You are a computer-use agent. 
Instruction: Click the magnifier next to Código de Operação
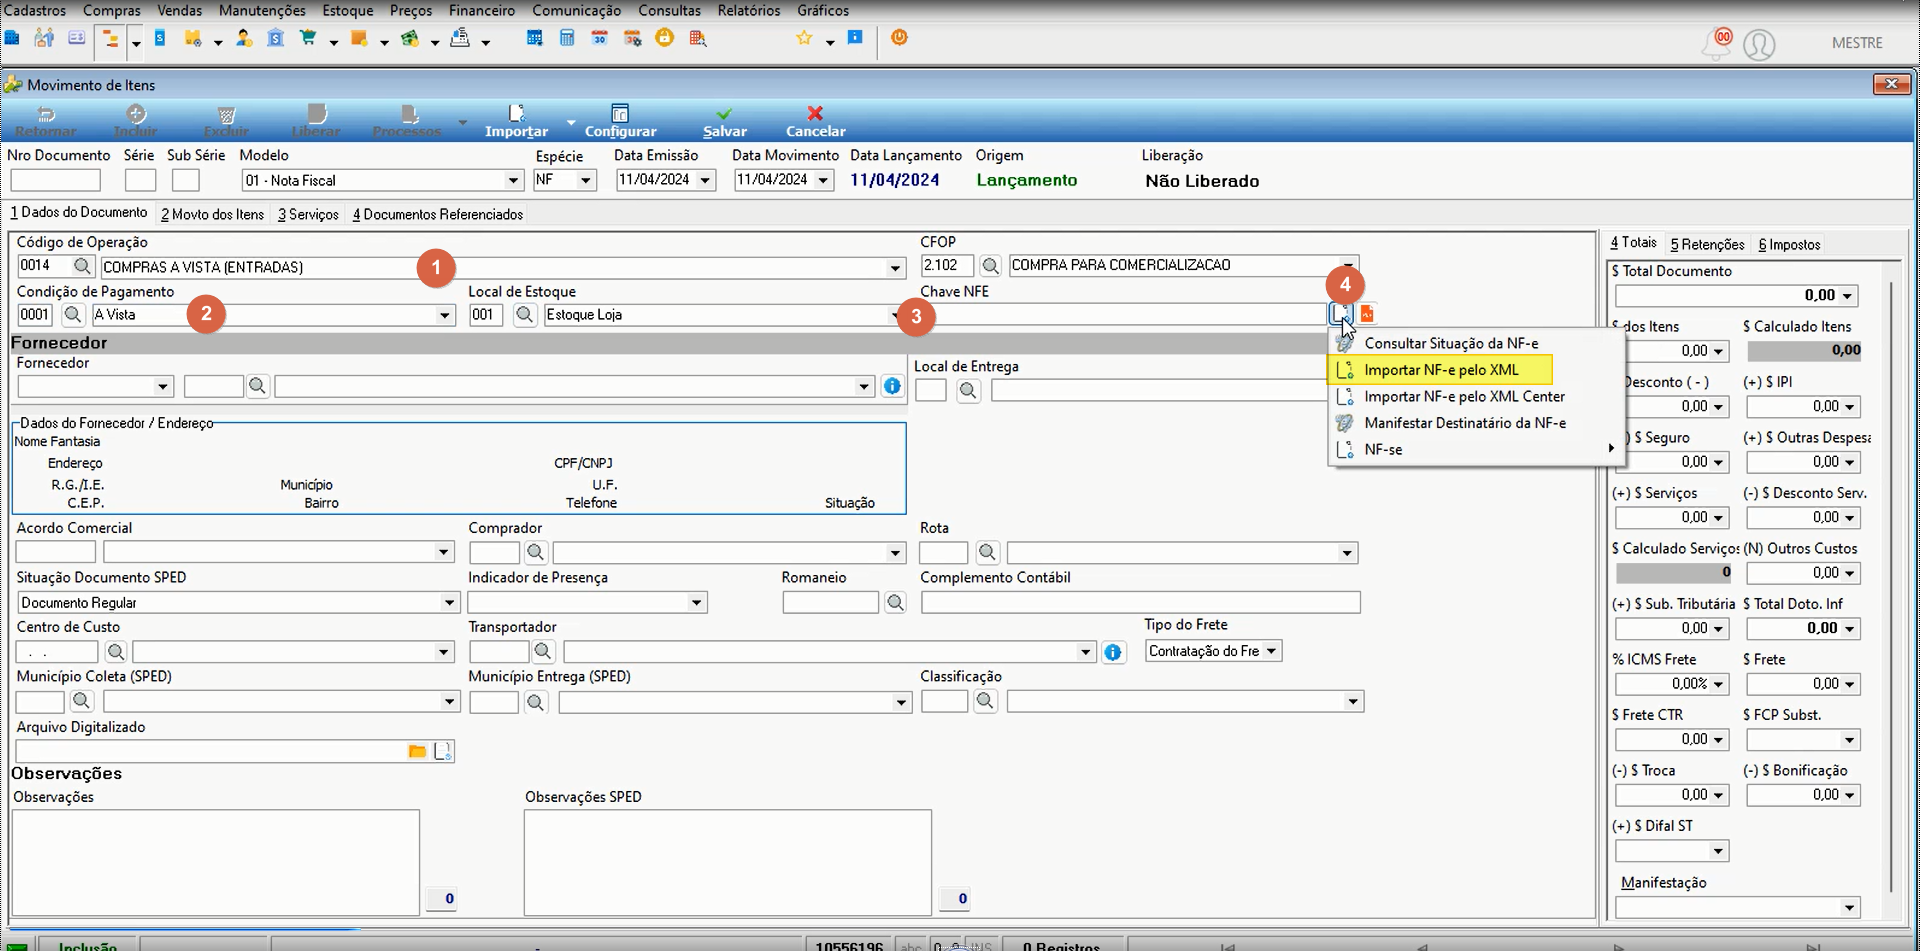[83, 266]
